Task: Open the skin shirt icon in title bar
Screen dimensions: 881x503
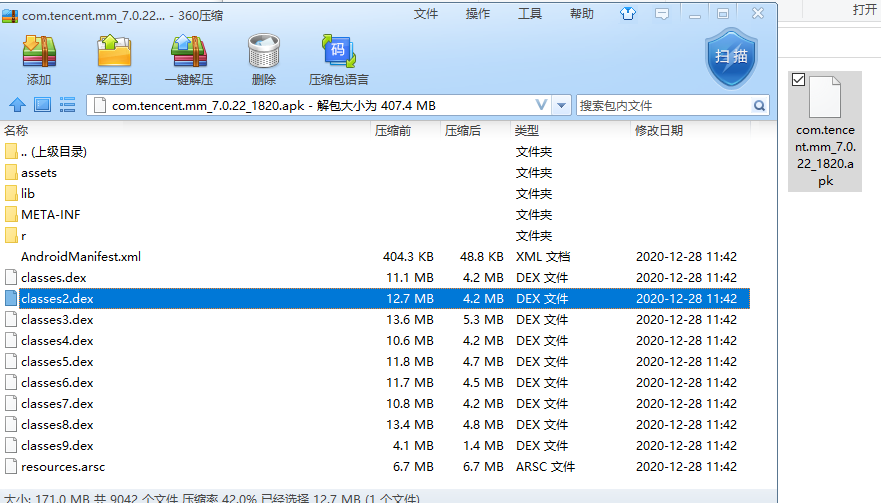Action: (628, 13)
